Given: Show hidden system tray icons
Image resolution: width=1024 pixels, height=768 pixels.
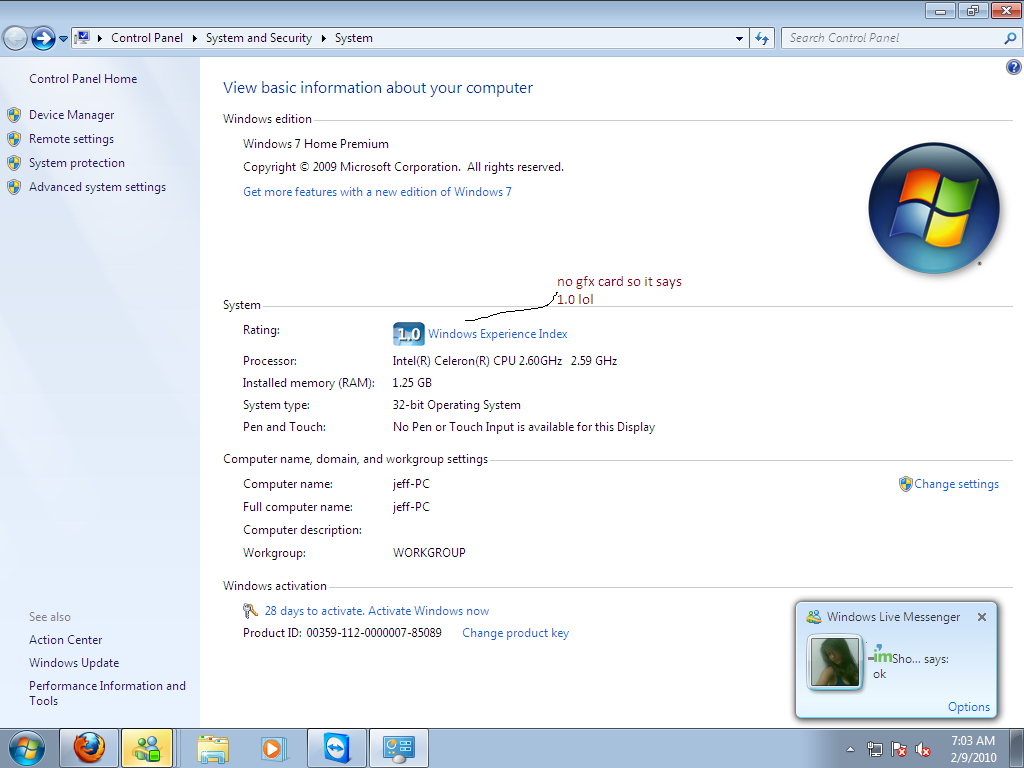Looking at the screenshot, I should pyautogui.click(x=850, y=749).
